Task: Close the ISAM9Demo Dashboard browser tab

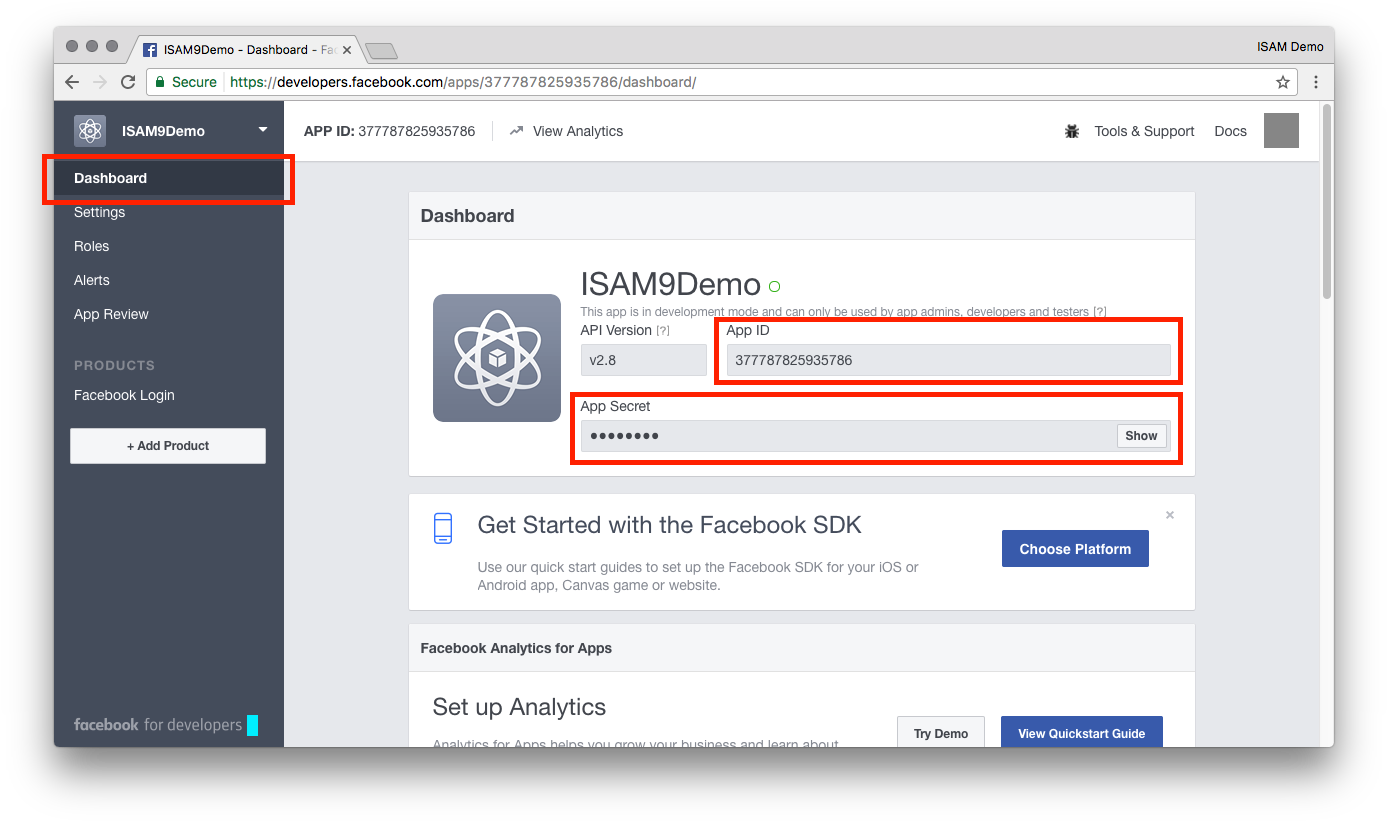Action: point(347,49)
